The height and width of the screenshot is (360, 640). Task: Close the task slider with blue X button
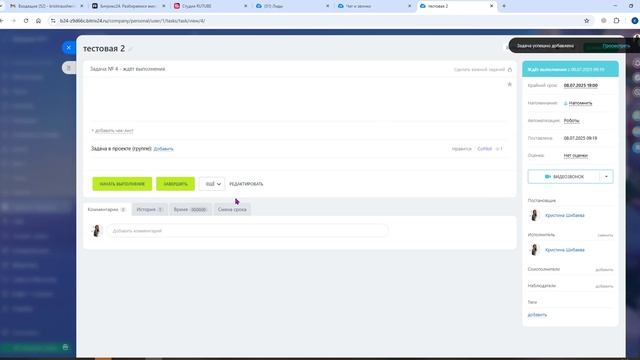click(x=69, y=47)
